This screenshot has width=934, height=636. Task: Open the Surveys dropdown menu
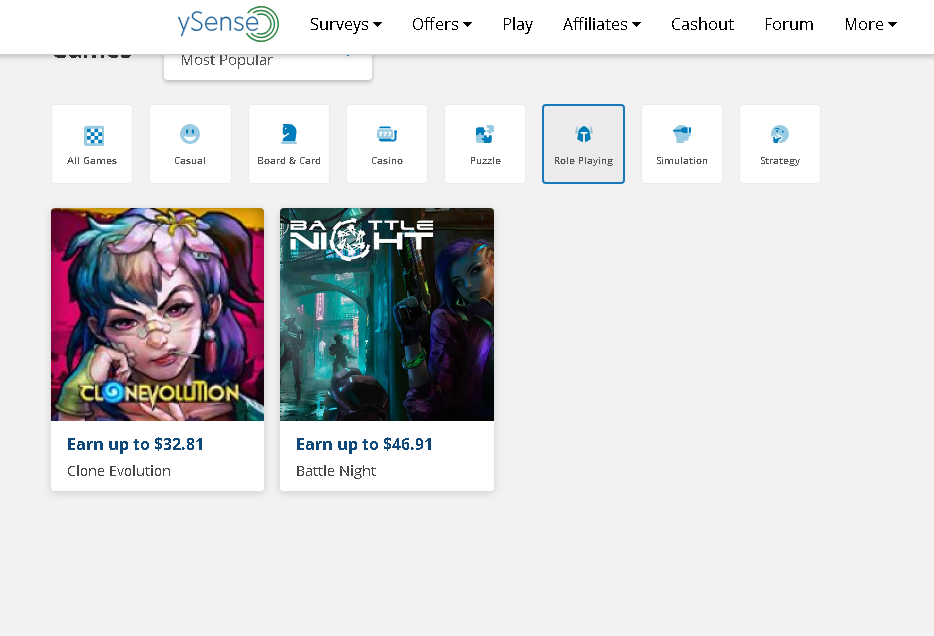[x=345, y=24]
